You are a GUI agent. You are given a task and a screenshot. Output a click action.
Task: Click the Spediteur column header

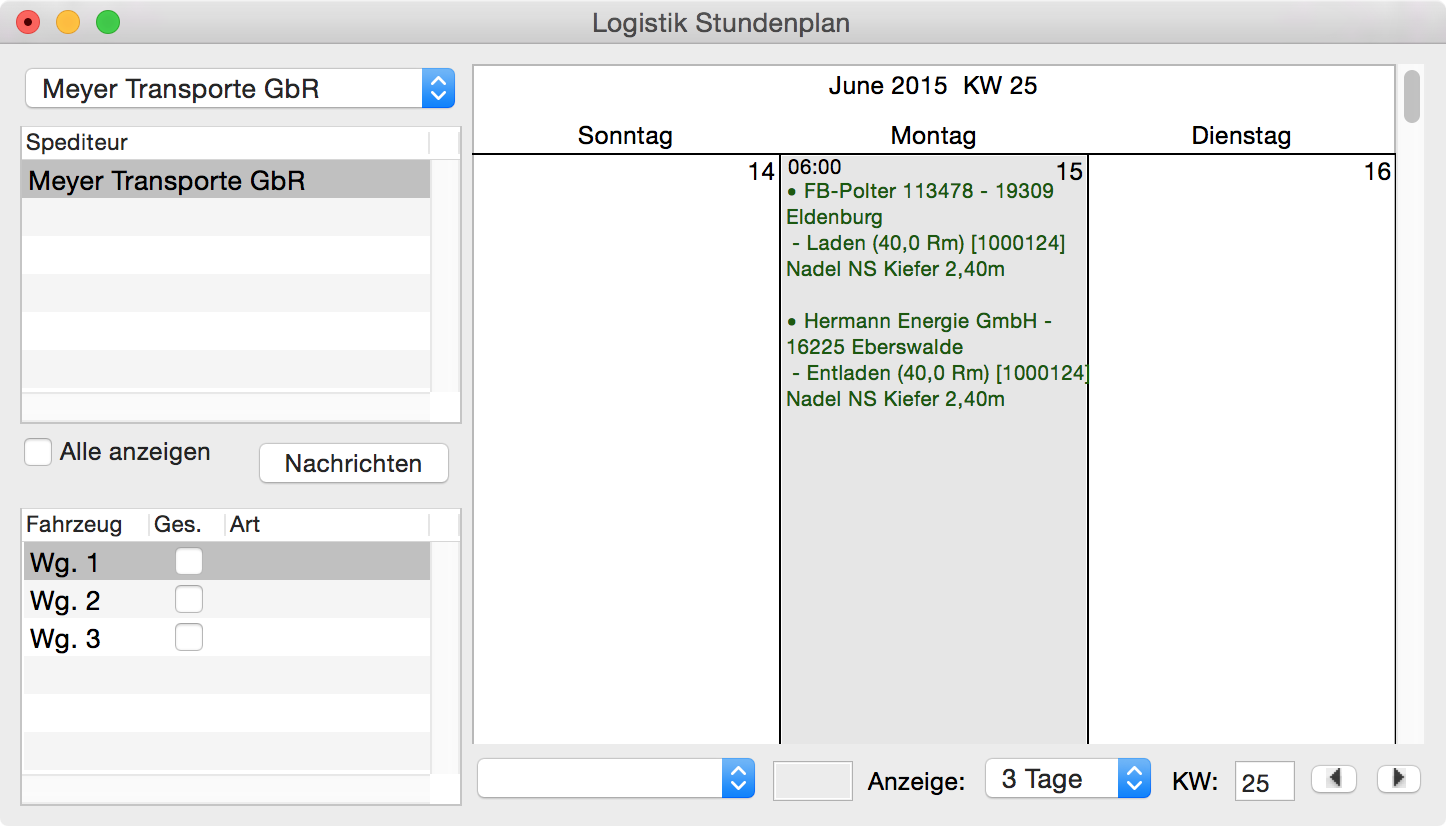77,143
